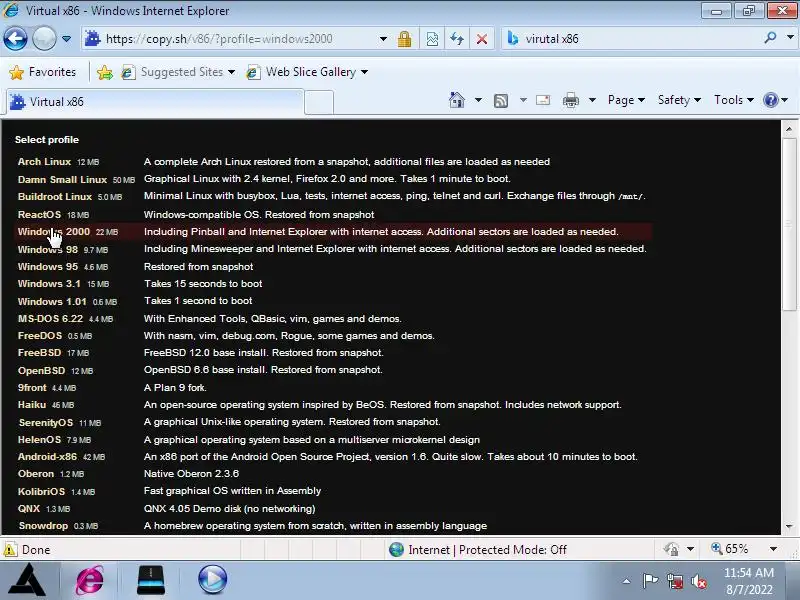The image size is (800, 600).
Task: Open a new blank tab
Action: 319,102
